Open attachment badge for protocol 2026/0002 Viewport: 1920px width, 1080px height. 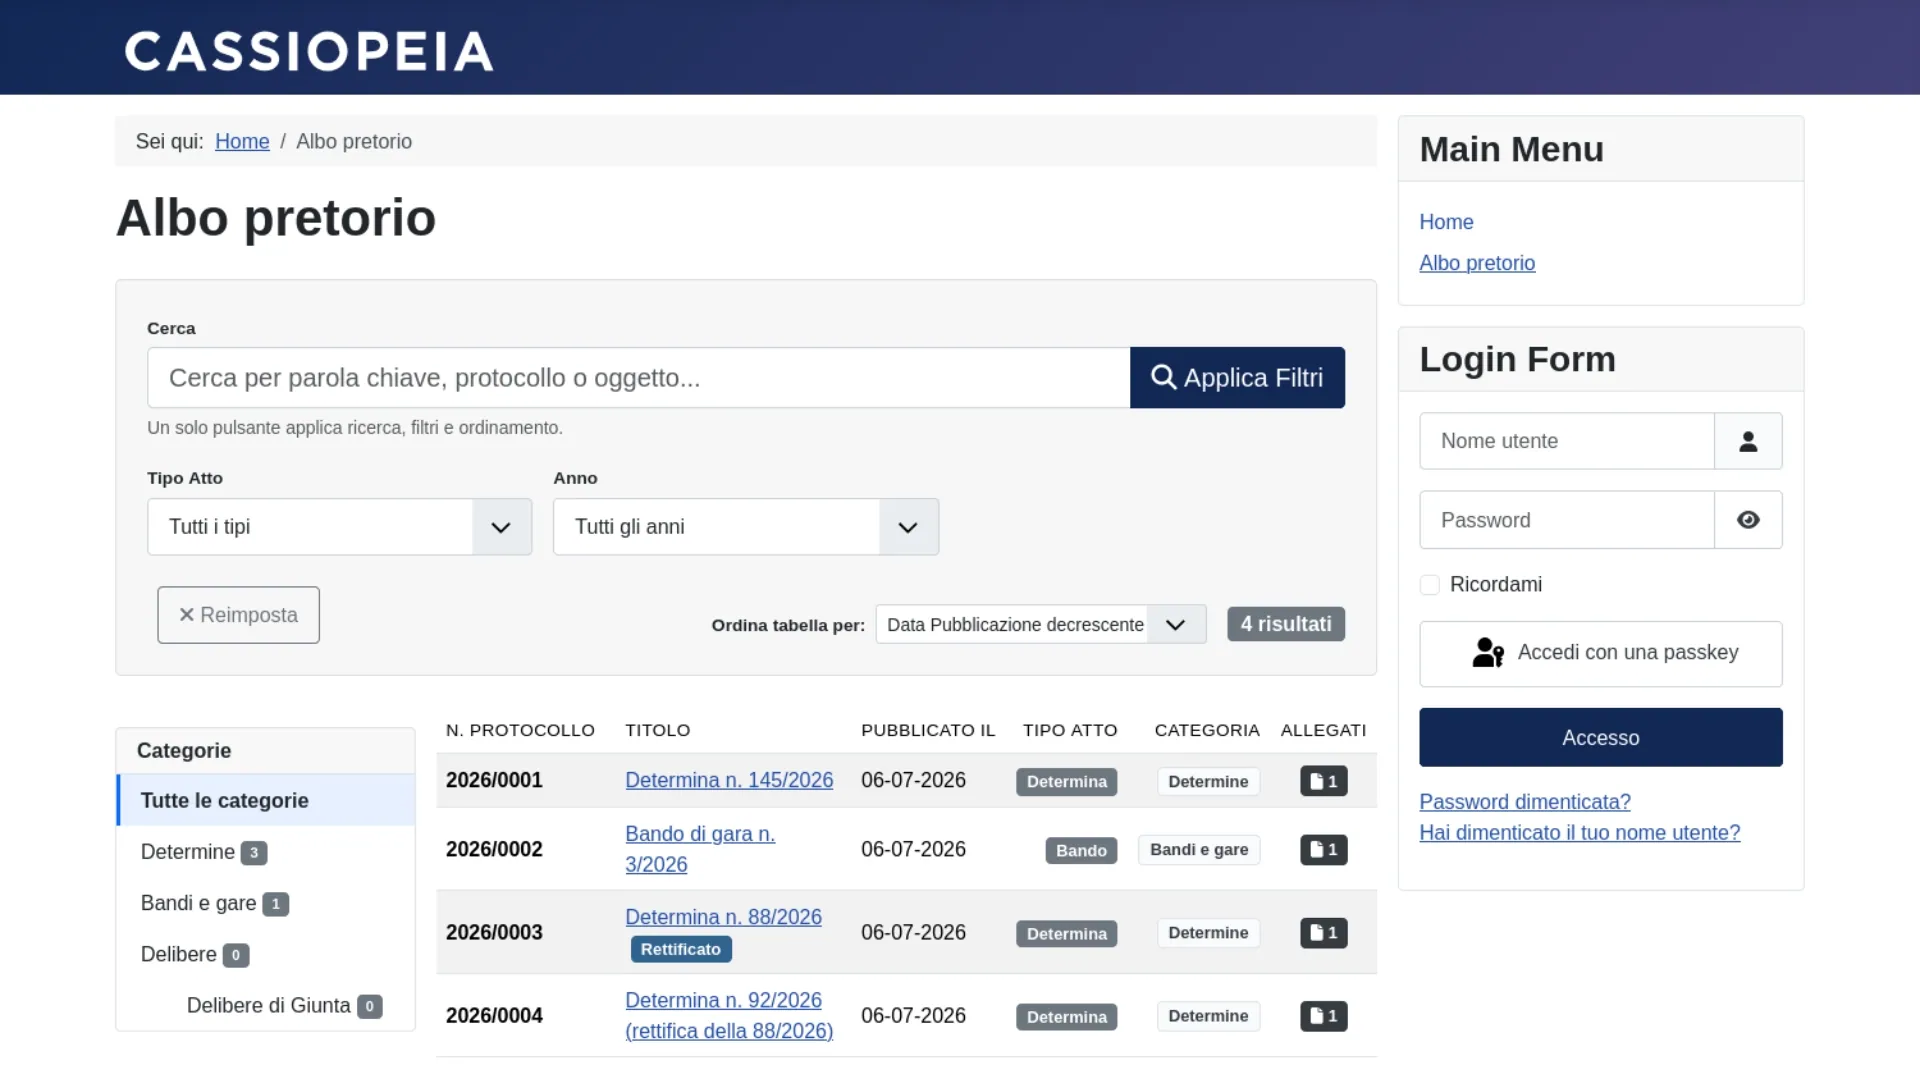coord(1323,850)
